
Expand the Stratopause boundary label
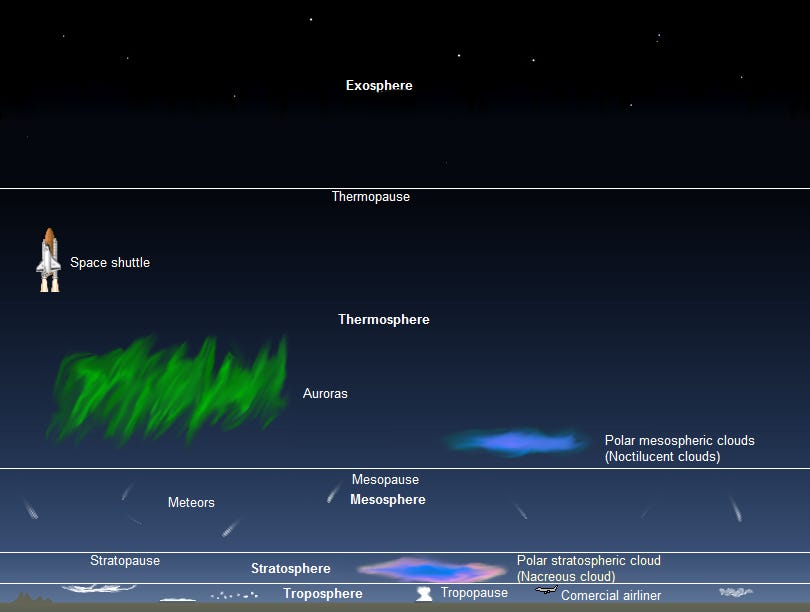pyautogui.click(x=124, y=560)
